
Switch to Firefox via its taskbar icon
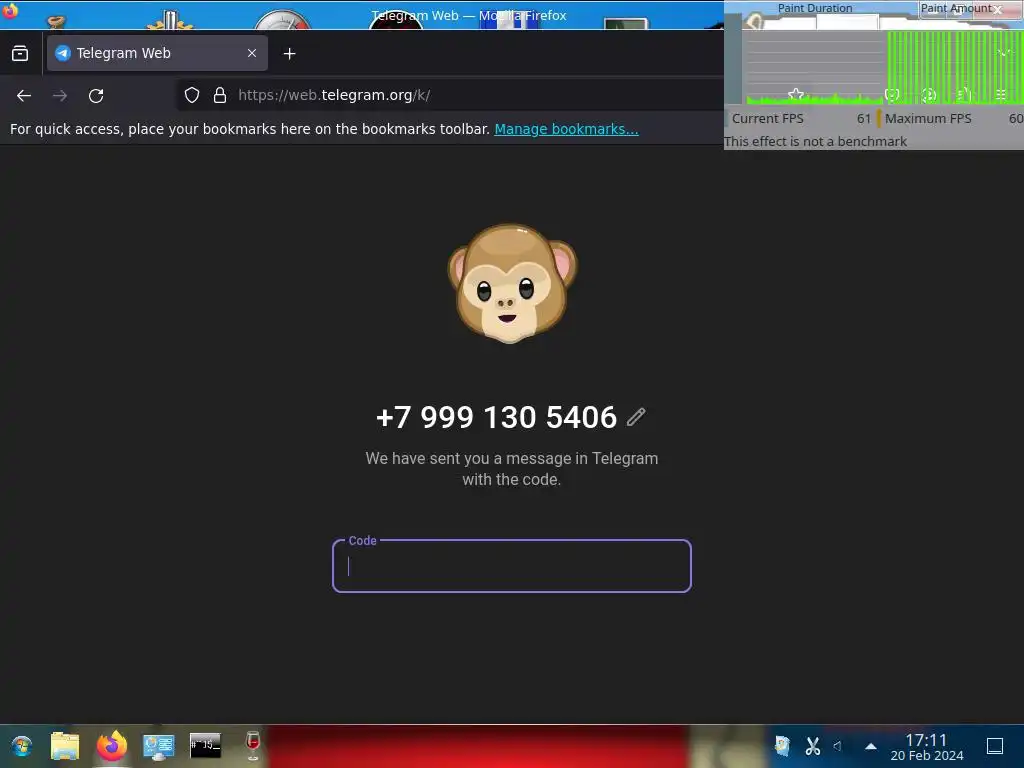[112, 746]
